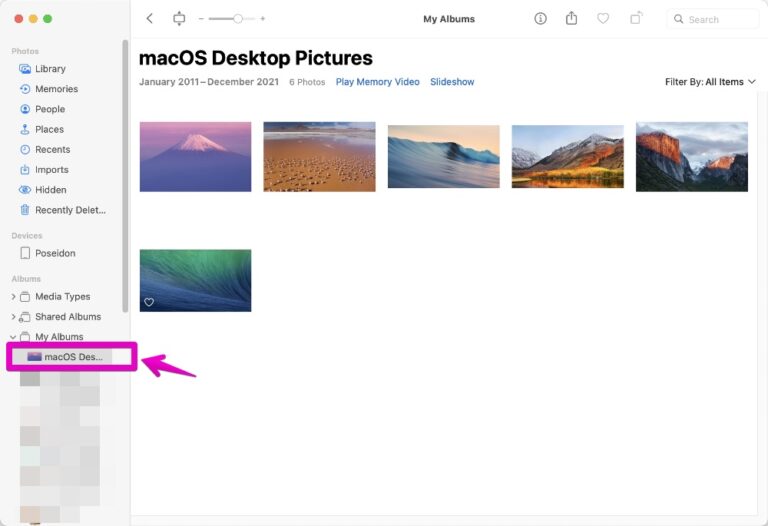Select the macOS Des... album
This screenshot has width=768, height=526.
click(72, 357)
